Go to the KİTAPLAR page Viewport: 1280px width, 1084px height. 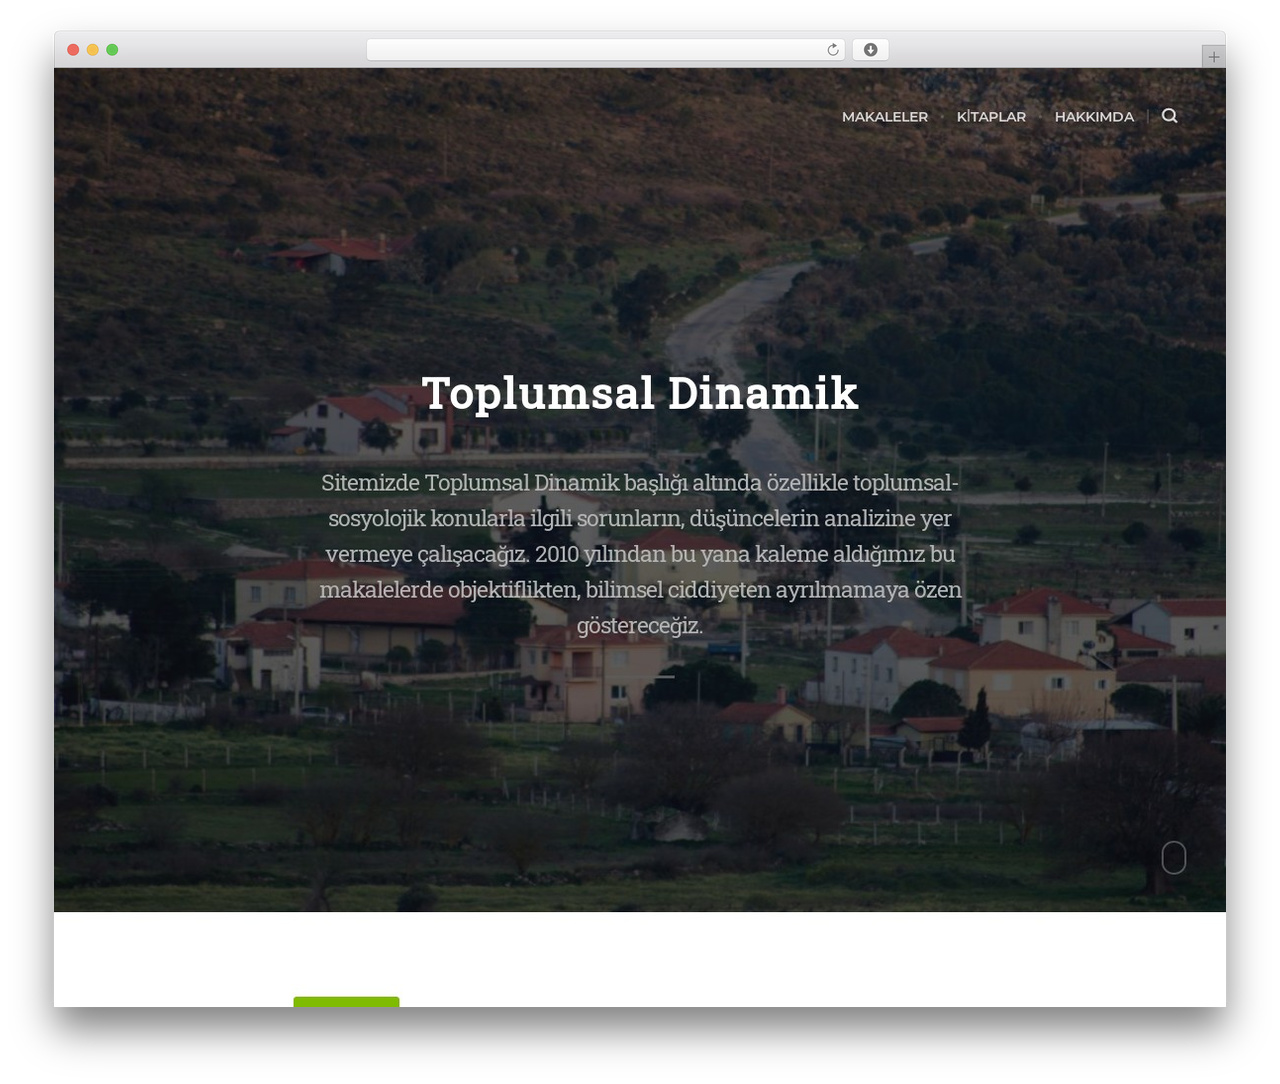tap(991, 117)
